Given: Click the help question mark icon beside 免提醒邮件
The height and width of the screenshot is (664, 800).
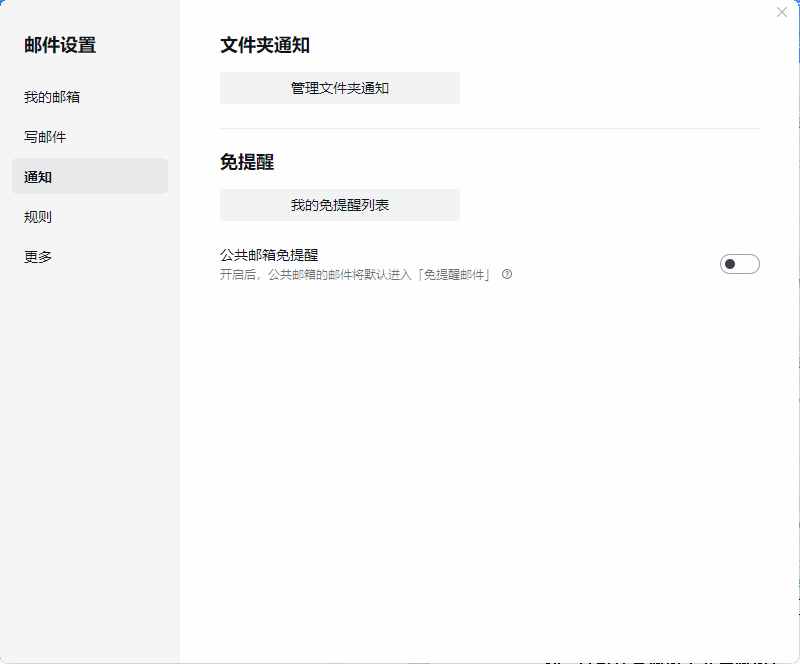Looking at the screenshot, I should [507, 274].
